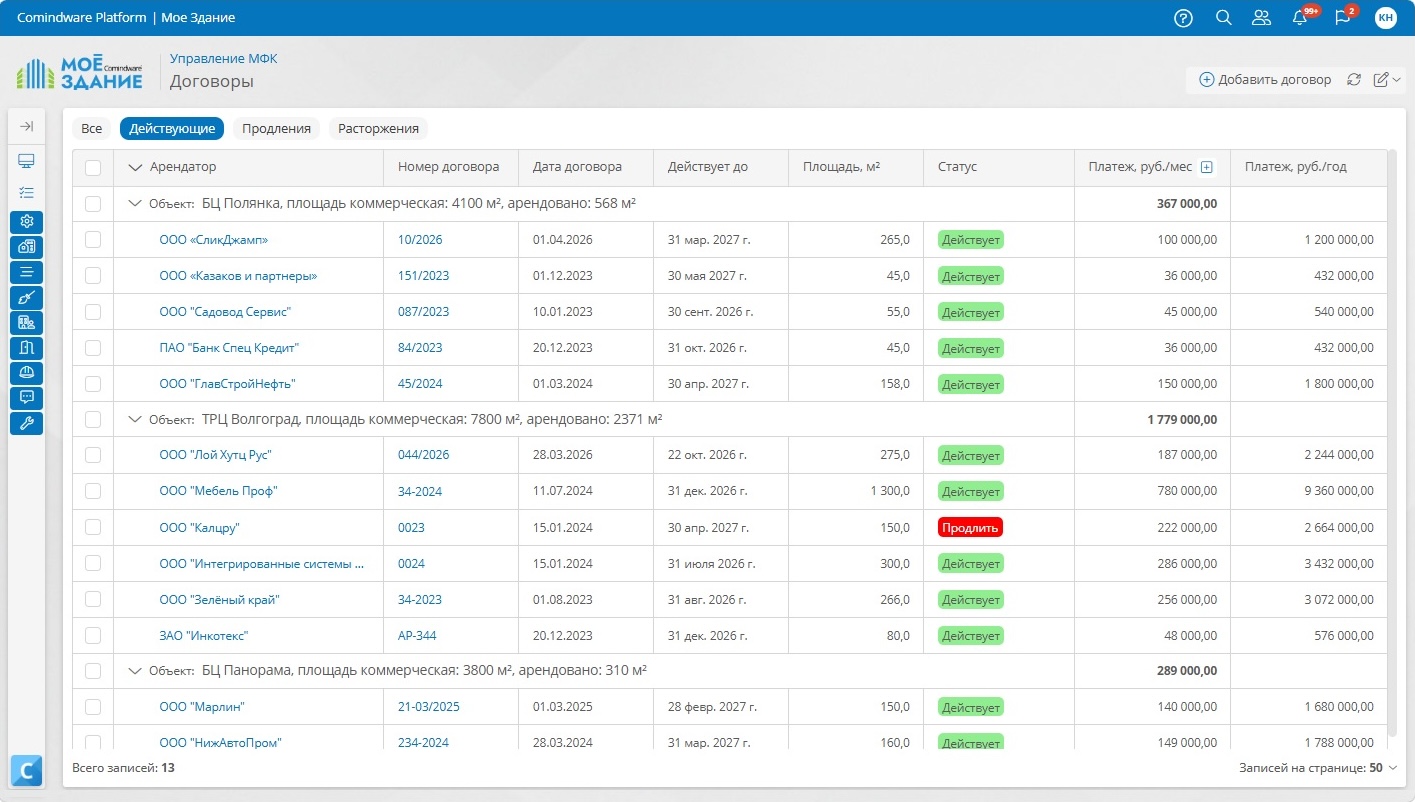Click the plus icon in Платеж, руб./мес header

[x=1206, y=167]
